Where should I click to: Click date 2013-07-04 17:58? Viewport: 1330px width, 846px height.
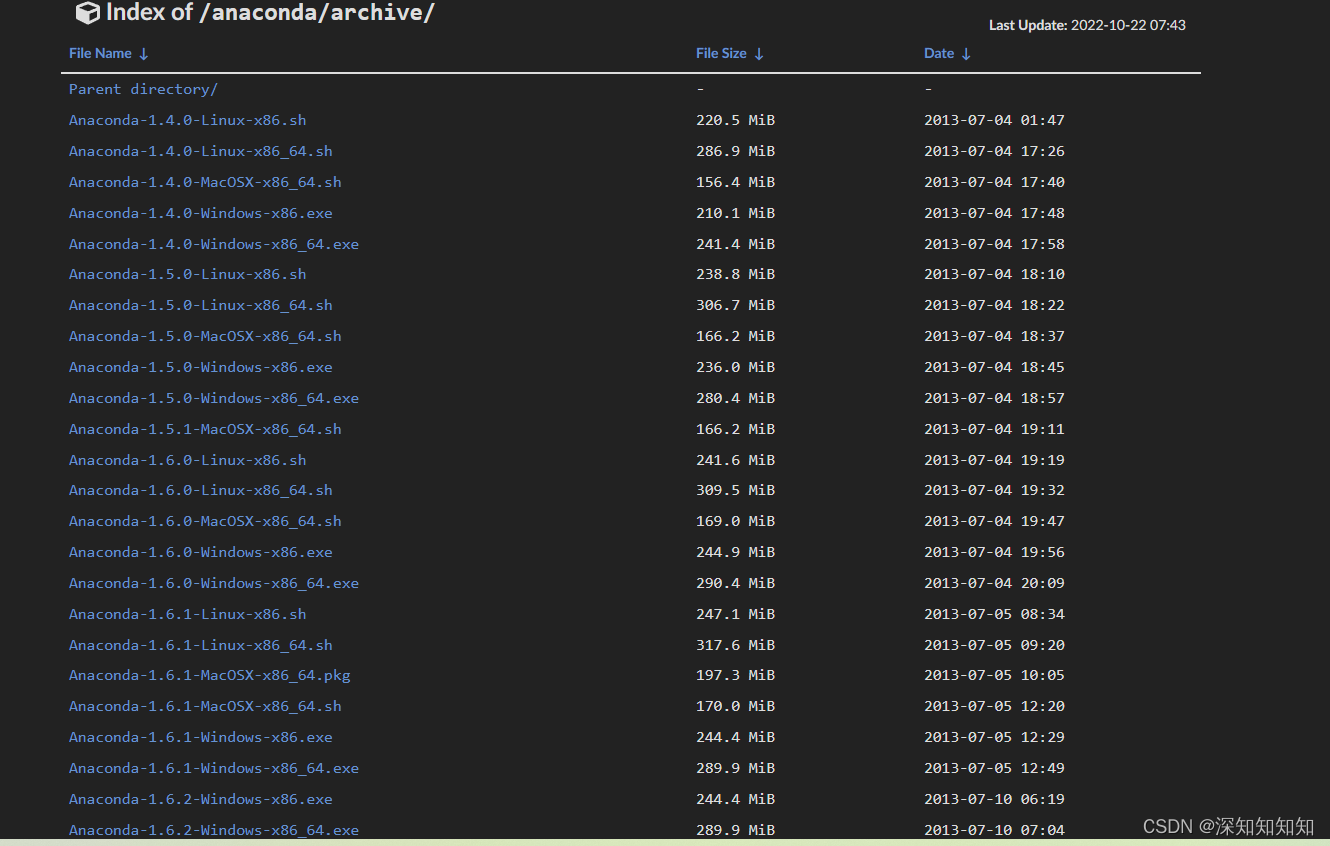point(994,244)
